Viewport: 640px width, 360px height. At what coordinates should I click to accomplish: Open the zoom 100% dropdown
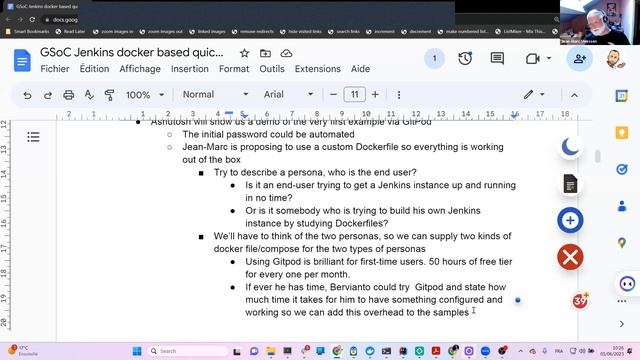(x=145, y=95)
